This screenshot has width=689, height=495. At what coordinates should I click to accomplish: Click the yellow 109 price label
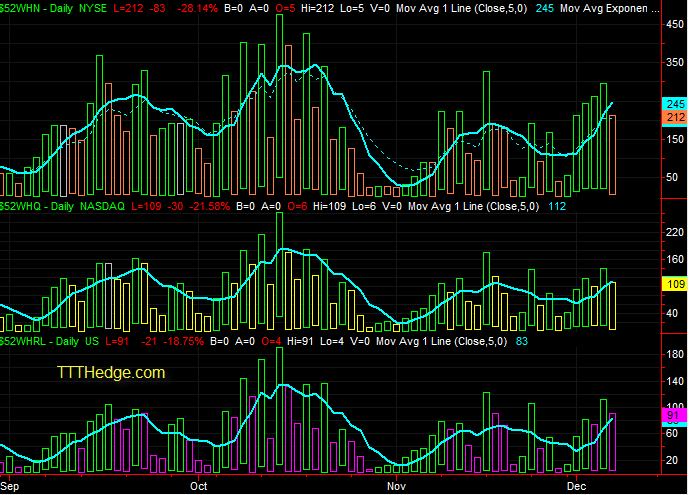click(x=674, y=284)
